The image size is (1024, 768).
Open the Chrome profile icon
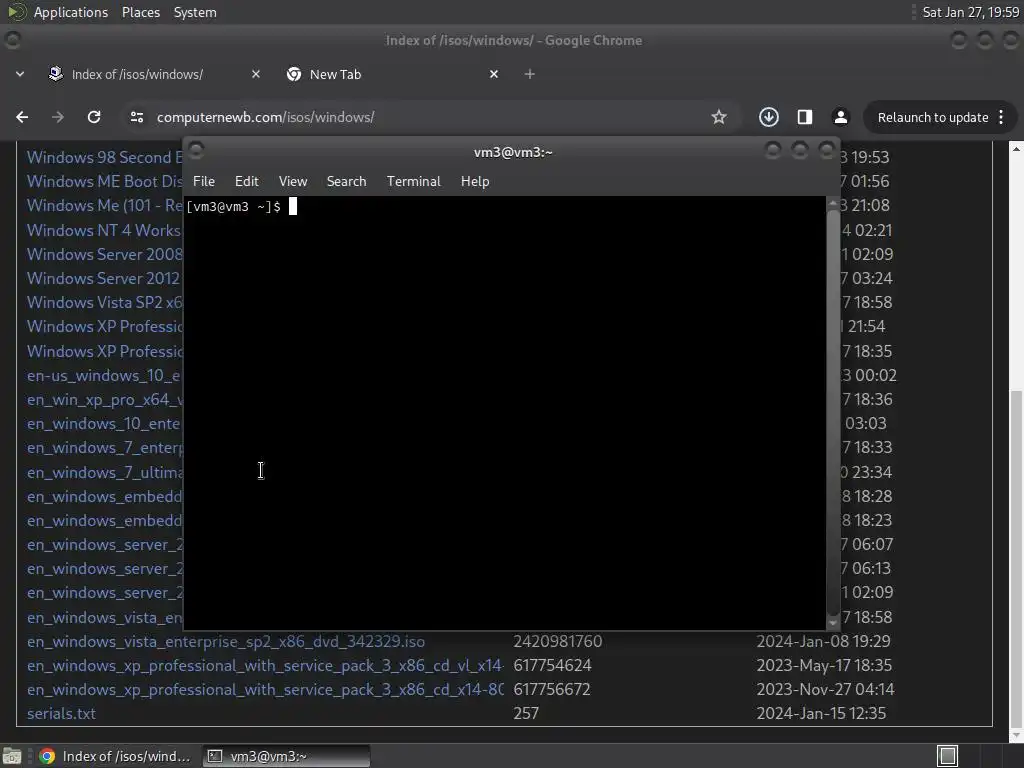tap(840, 117)
